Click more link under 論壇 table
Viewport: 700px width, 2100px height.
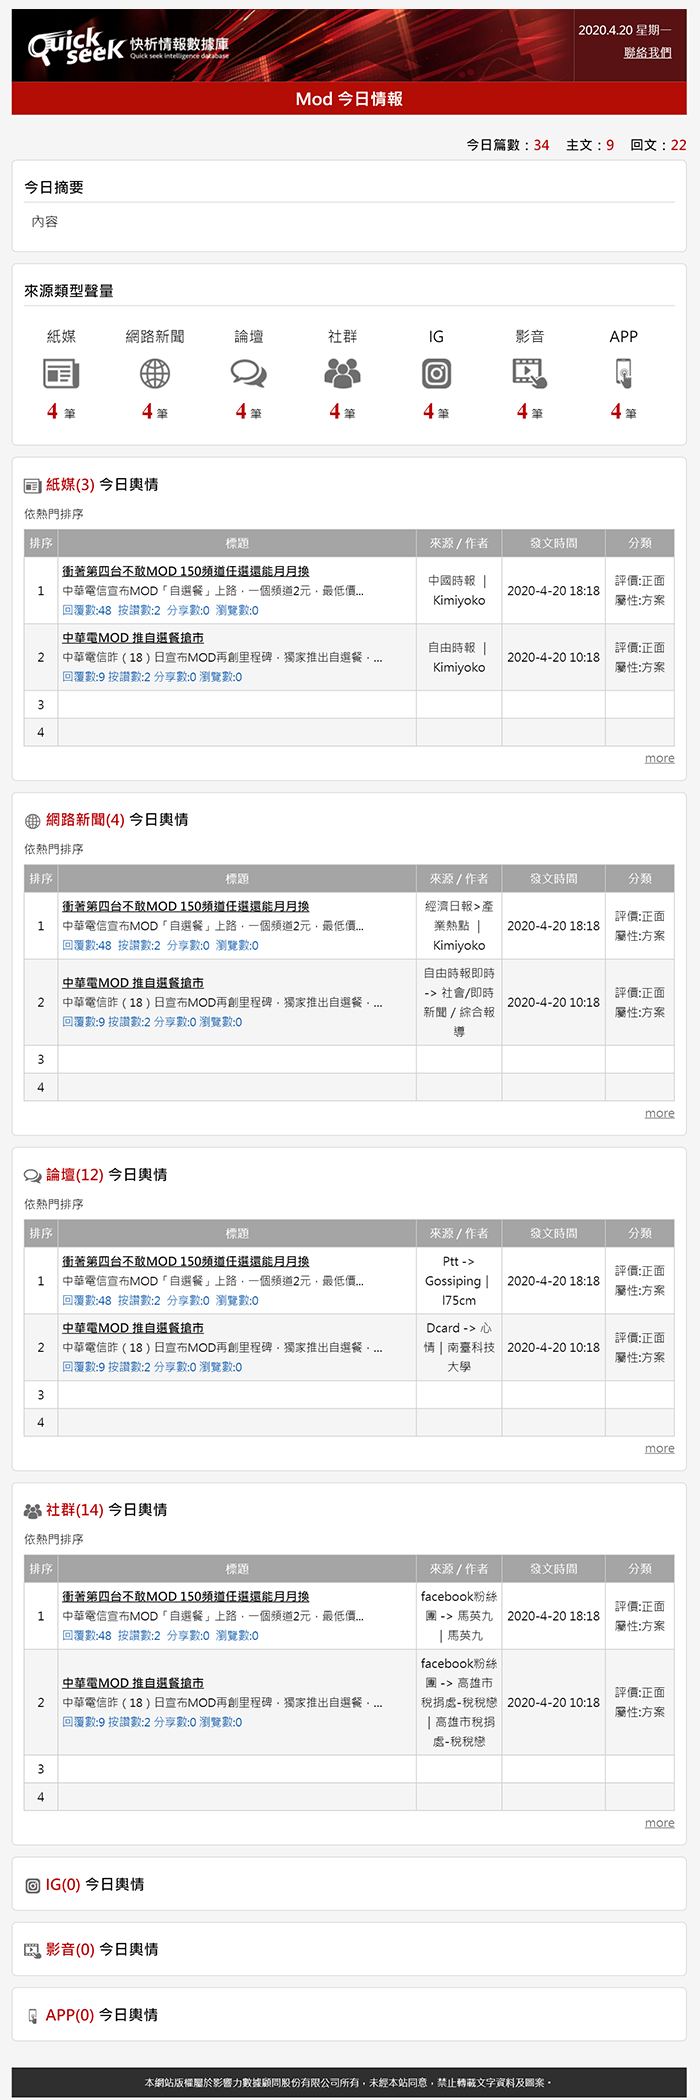point(659,1448)
